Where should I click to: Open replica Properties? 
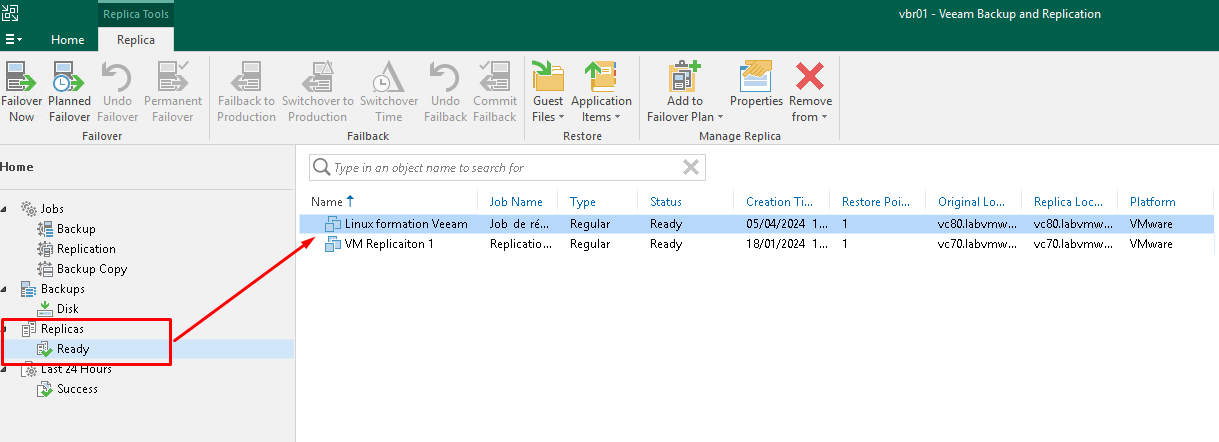tap(756, 85)
